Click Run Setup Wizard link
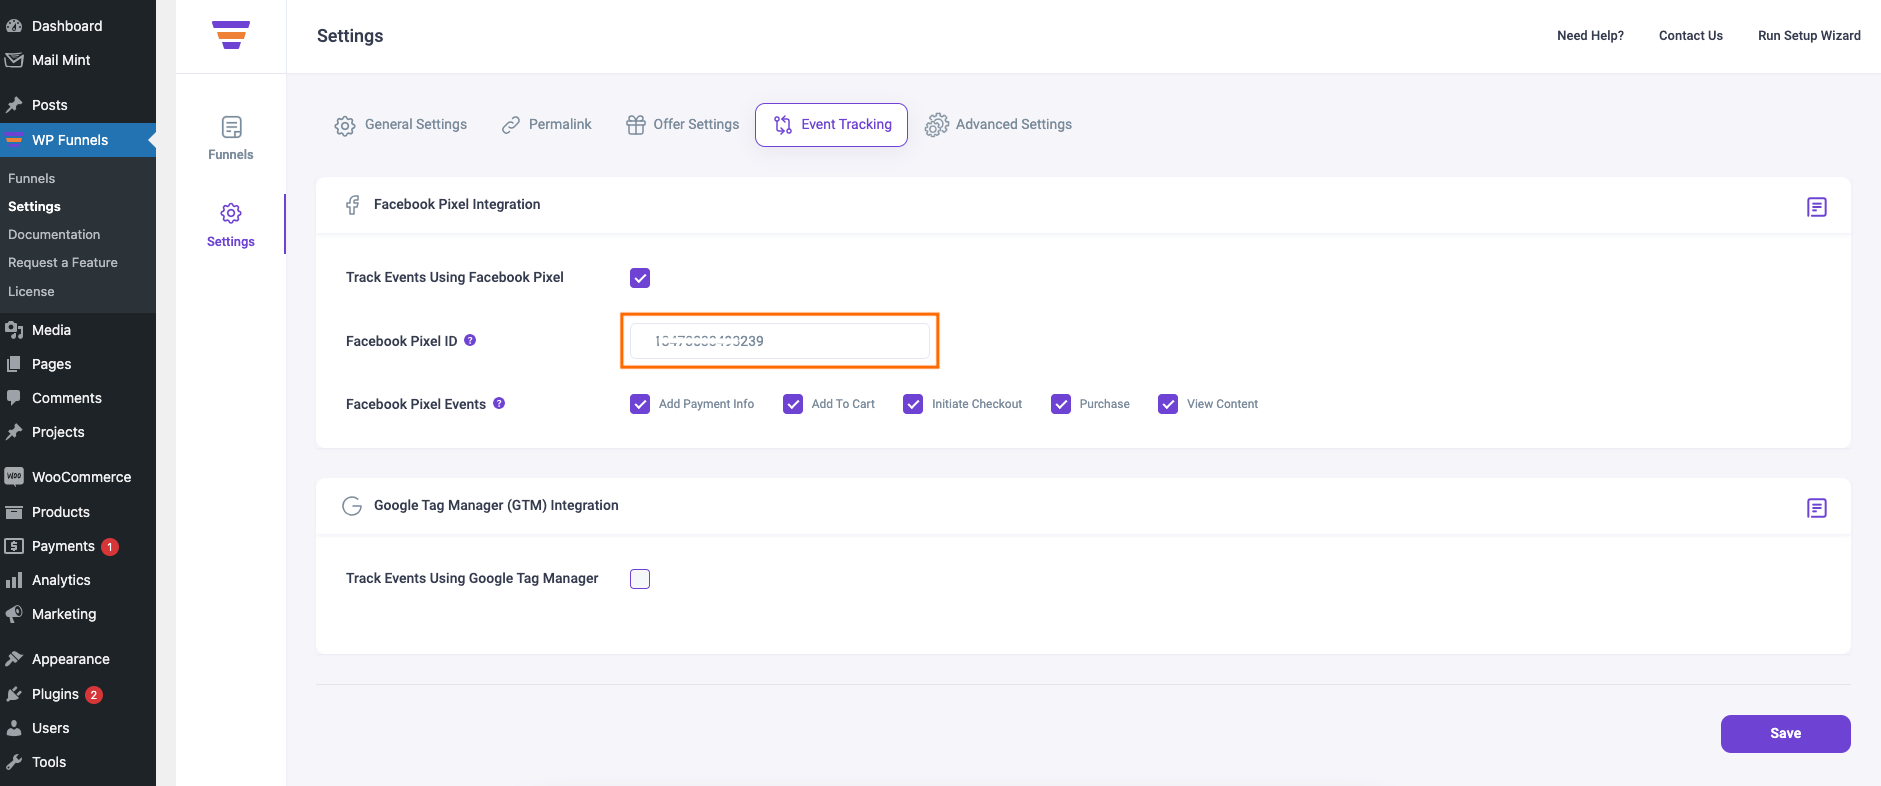 click(x=1809, y=36)
